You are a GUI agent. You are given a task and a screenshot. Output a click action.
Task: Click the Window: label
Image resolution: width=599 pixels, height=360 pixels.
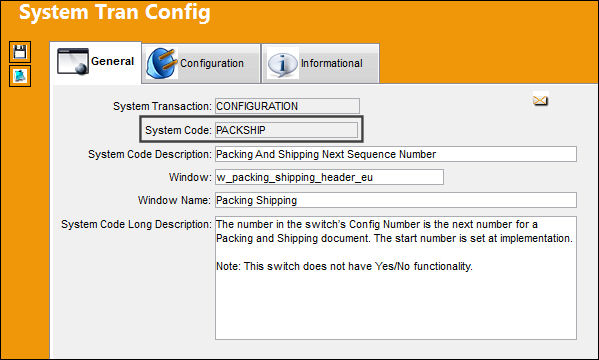(190, 177)
